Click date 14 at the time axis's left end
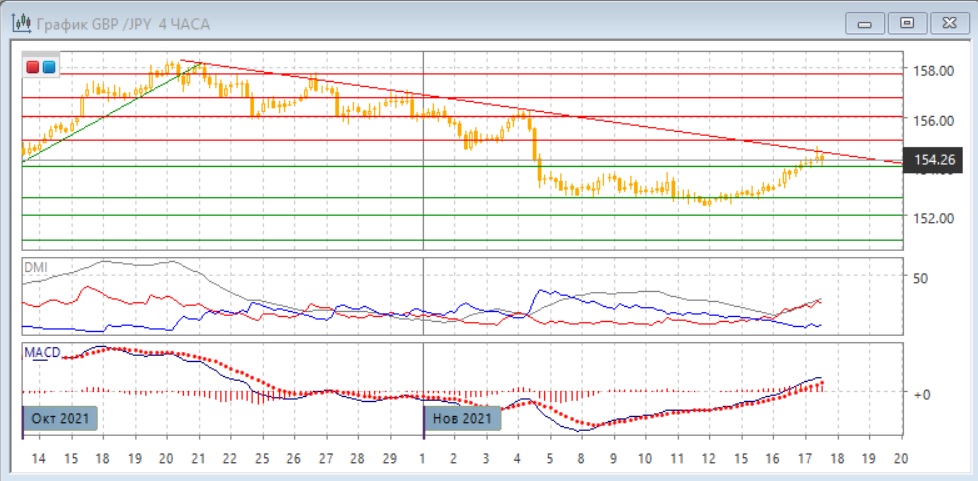Image resolution: width=978 pixels, height=481 pixels. coord(39,457)
